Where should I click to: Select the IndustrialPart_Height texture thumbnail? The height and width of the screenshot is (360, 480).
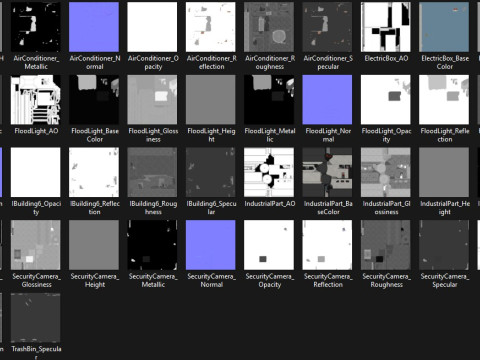coord(444,172)
